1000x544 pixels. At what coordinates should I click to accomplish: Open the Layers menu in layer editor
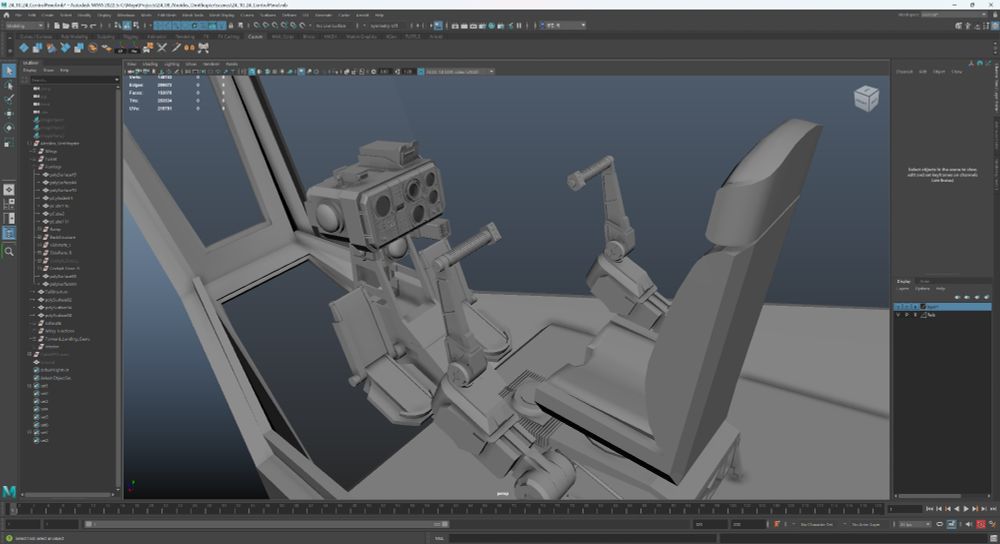[903, 289]
